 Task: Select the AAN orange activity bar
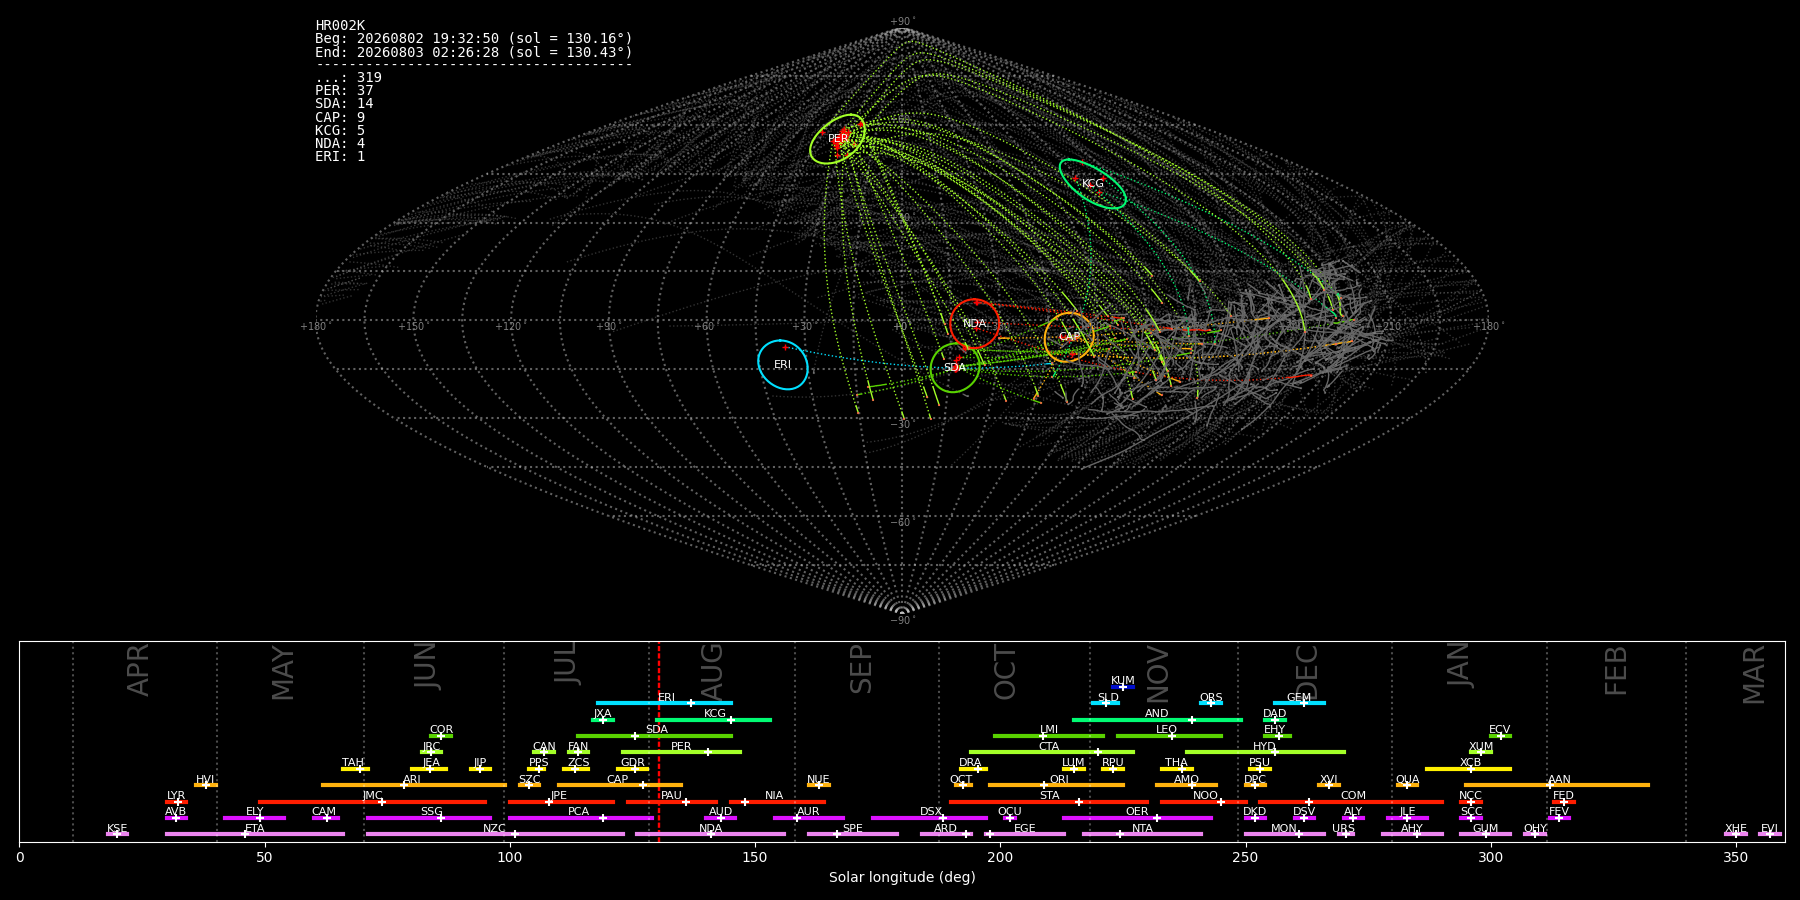1557,785
